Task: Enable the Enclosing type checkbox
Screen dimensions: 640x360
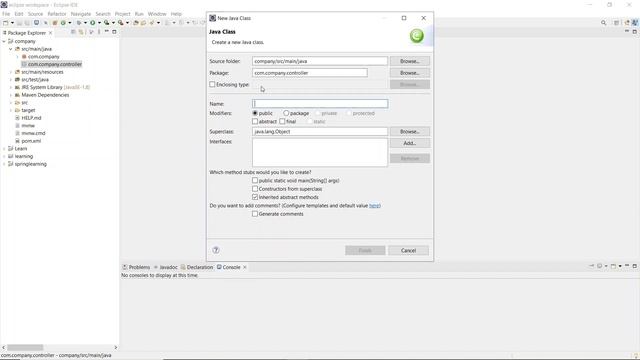Action: (212, 84)
